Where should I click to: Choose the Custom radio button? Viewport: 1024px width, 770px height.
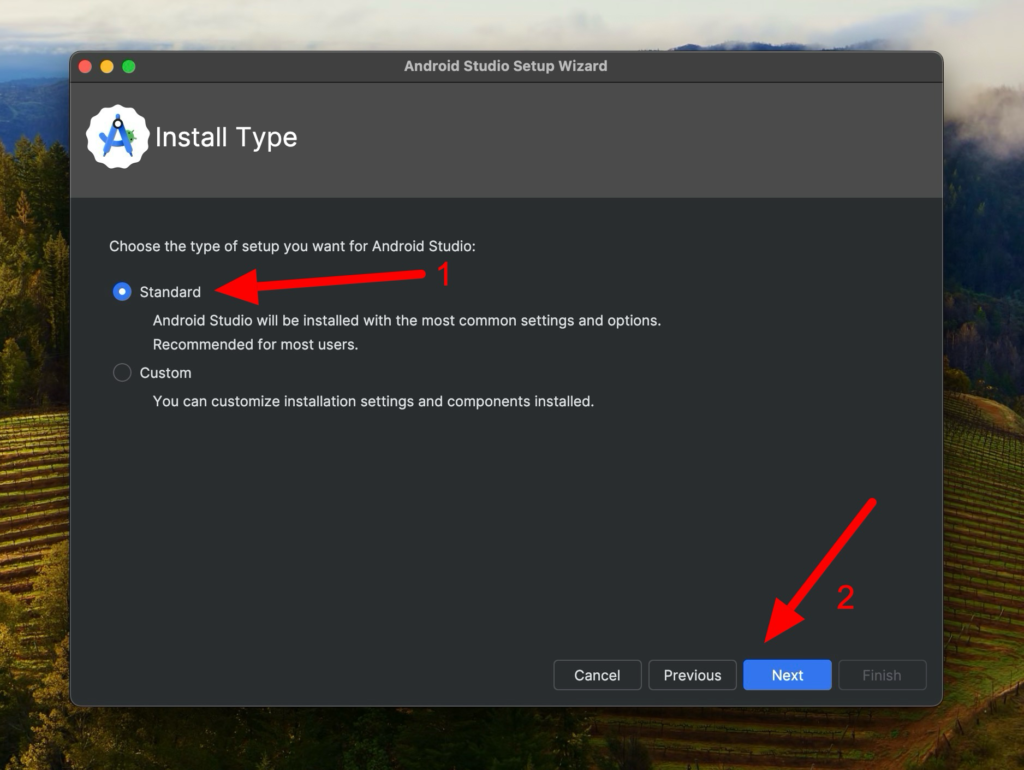click(122, 373)
